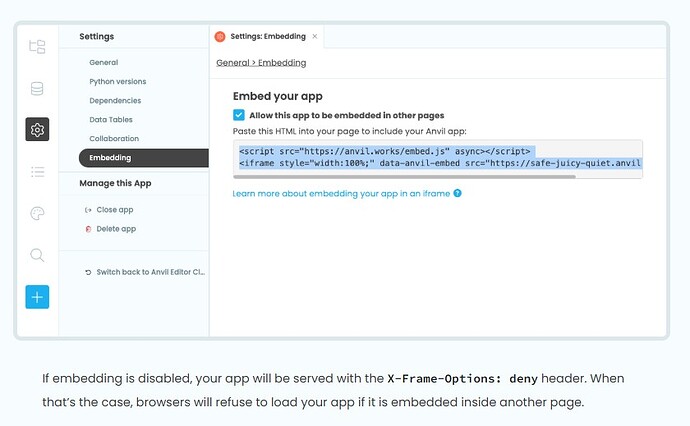This screenshot has height=426, width=690.
Task: Open the App Browser tree icon
Action: click(37, 47)
